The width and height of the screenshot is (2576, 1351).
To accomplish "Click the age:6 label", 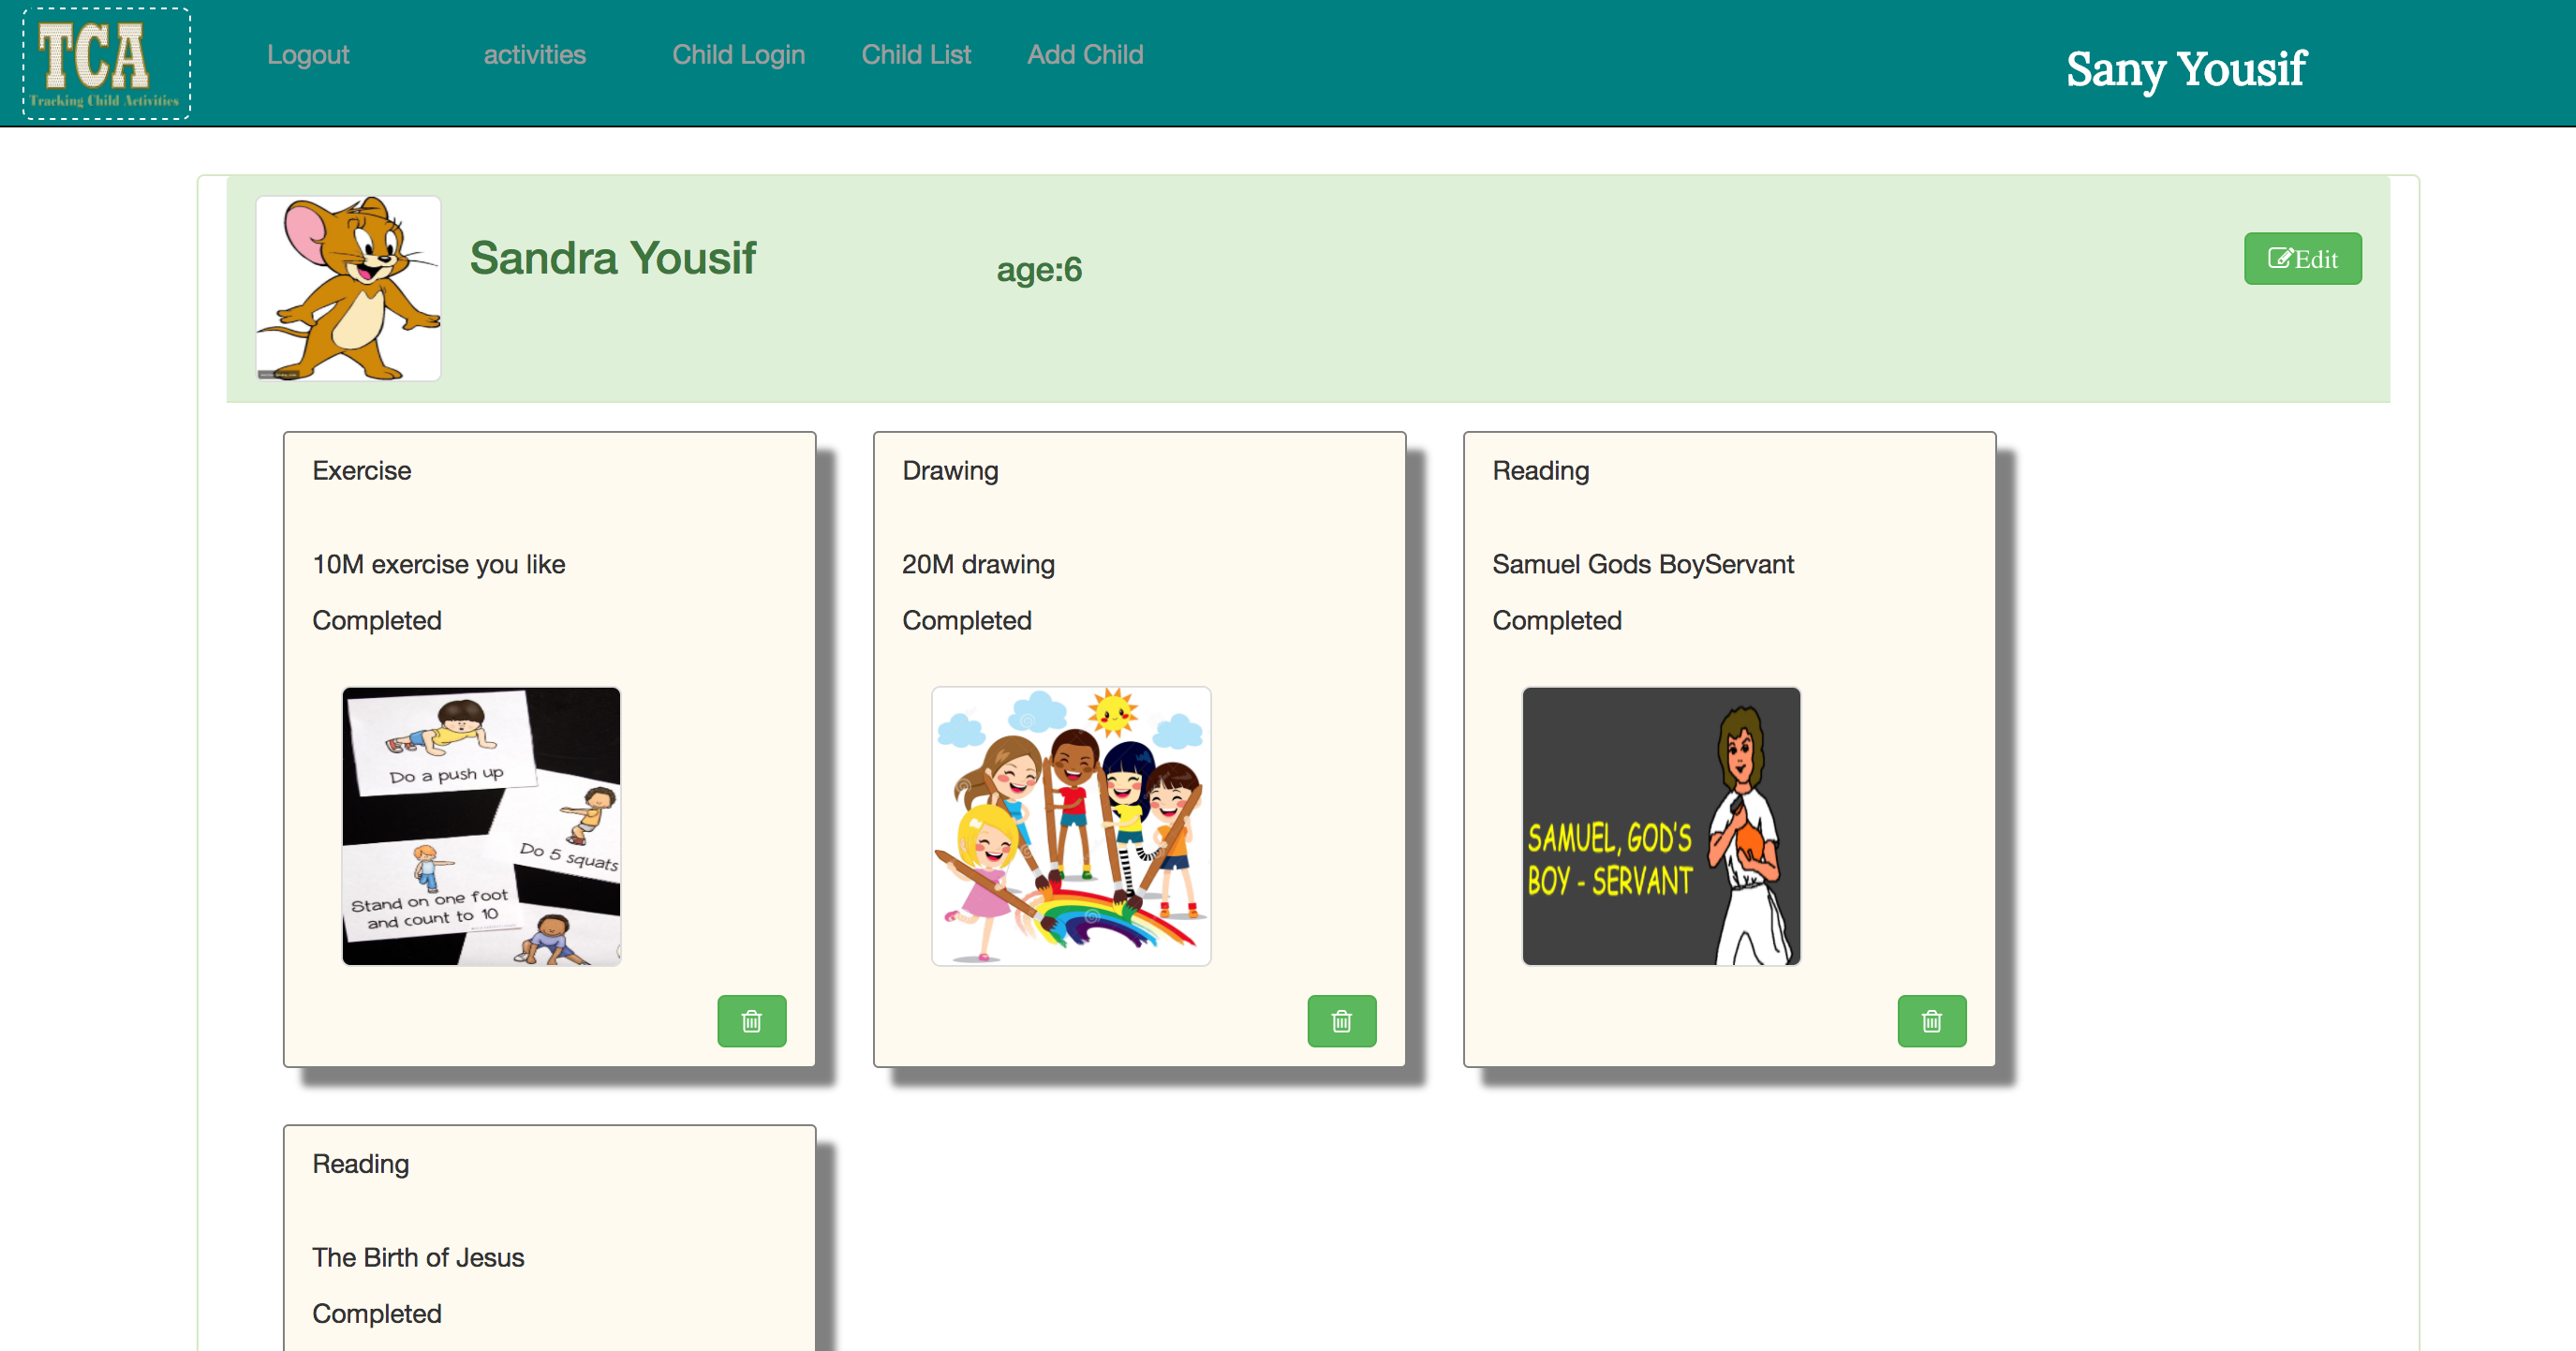I will coord(1039,270).
